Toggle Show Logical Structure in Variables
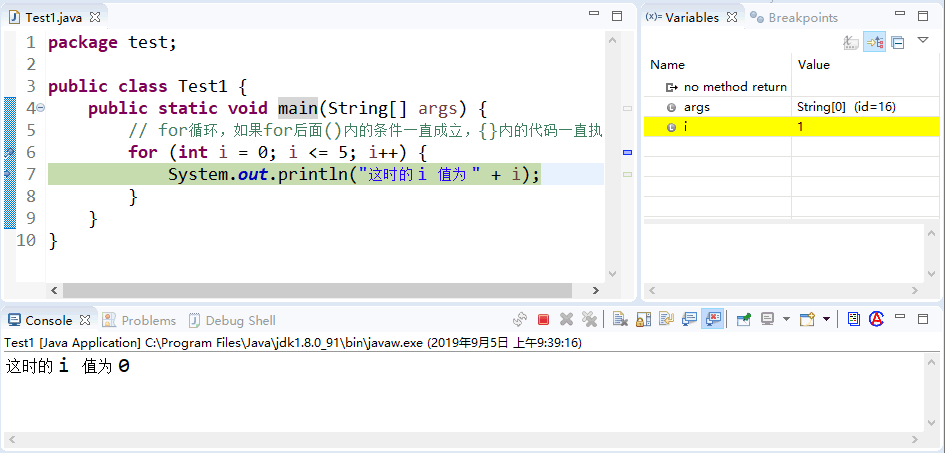Image resolution: width=945 pixels, height=453 pixels. click(874, 42)
